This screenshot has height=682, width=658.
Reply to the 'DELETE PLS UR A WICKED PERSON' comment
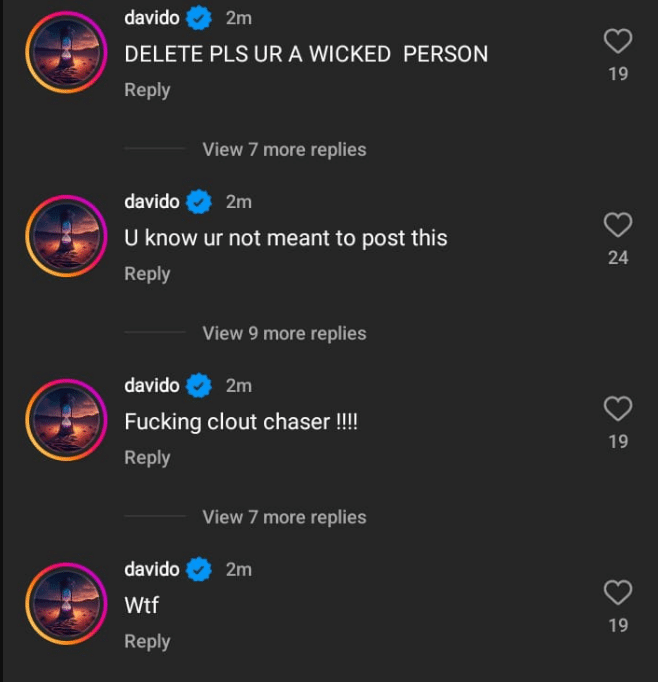tap(147, 90)
